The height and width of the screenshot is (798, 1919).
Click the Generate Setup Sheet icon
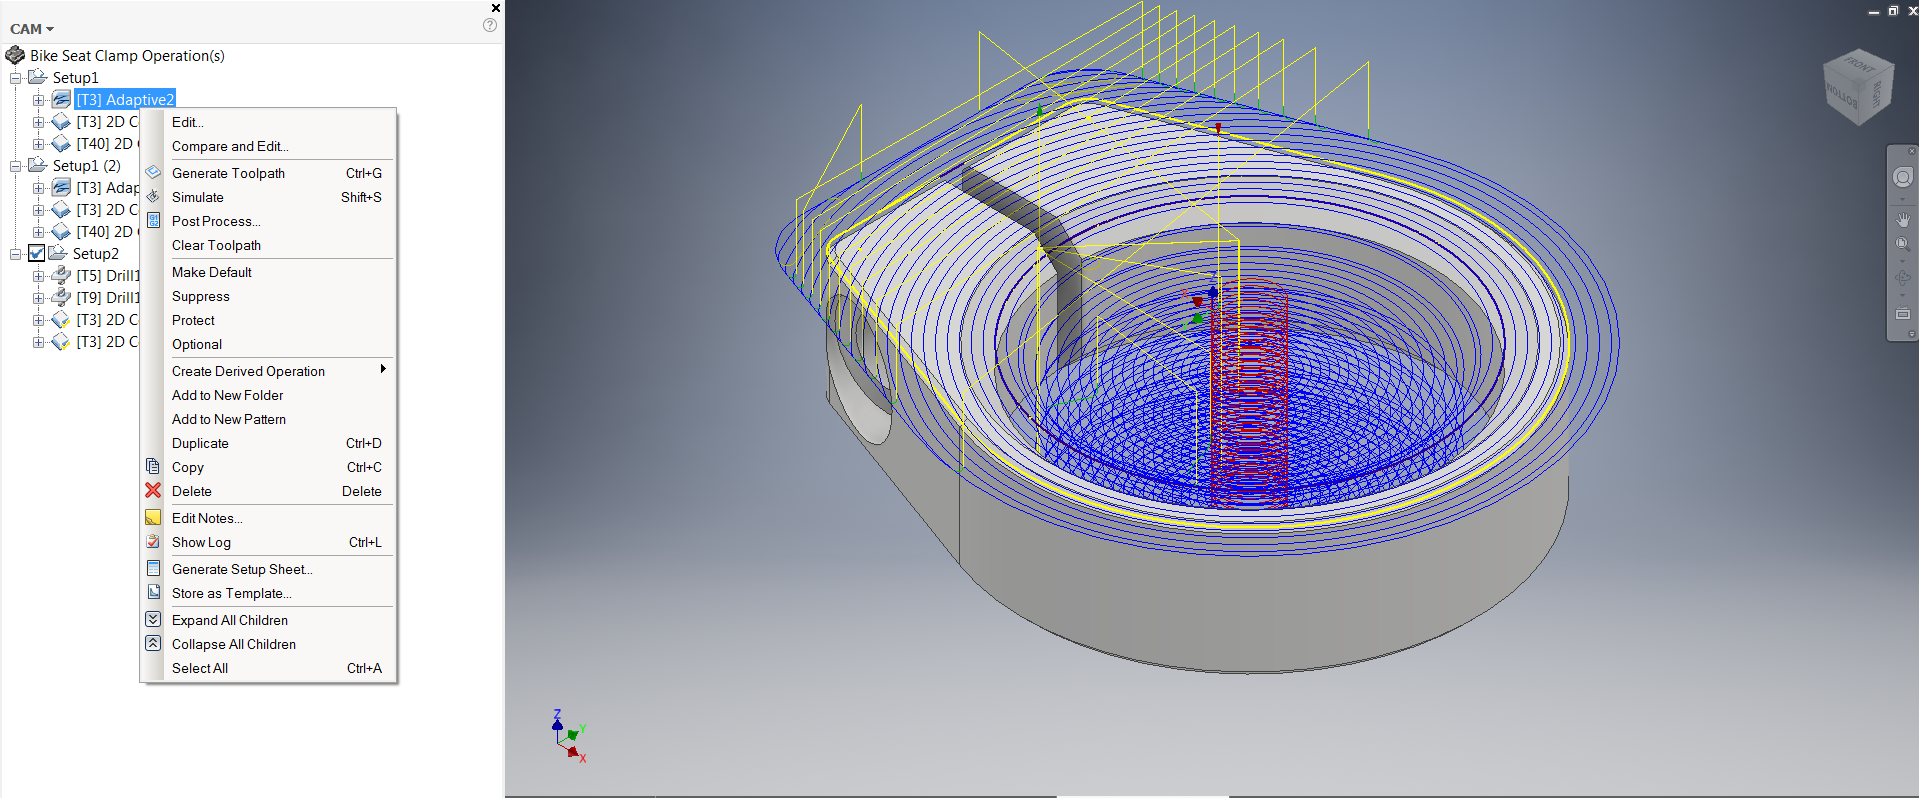153,568
